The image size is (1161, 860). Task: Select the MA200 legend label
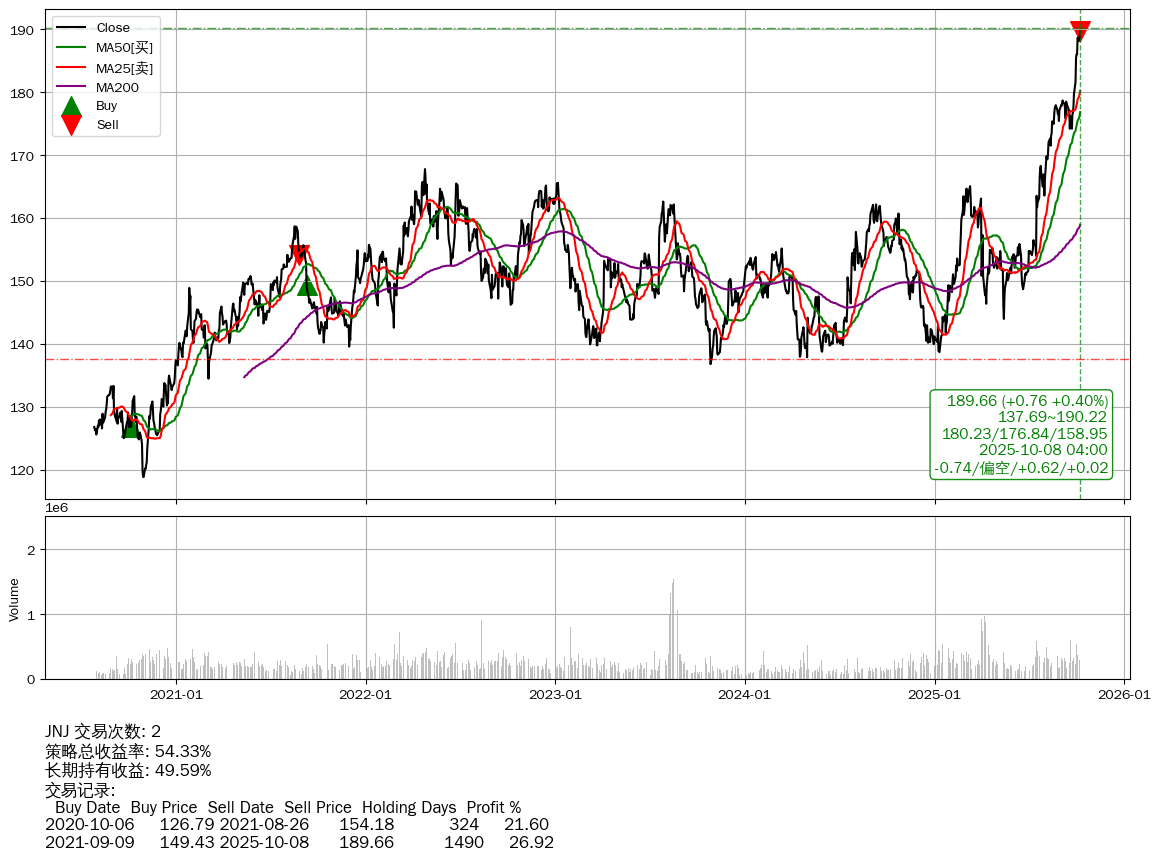coord(117,87)
